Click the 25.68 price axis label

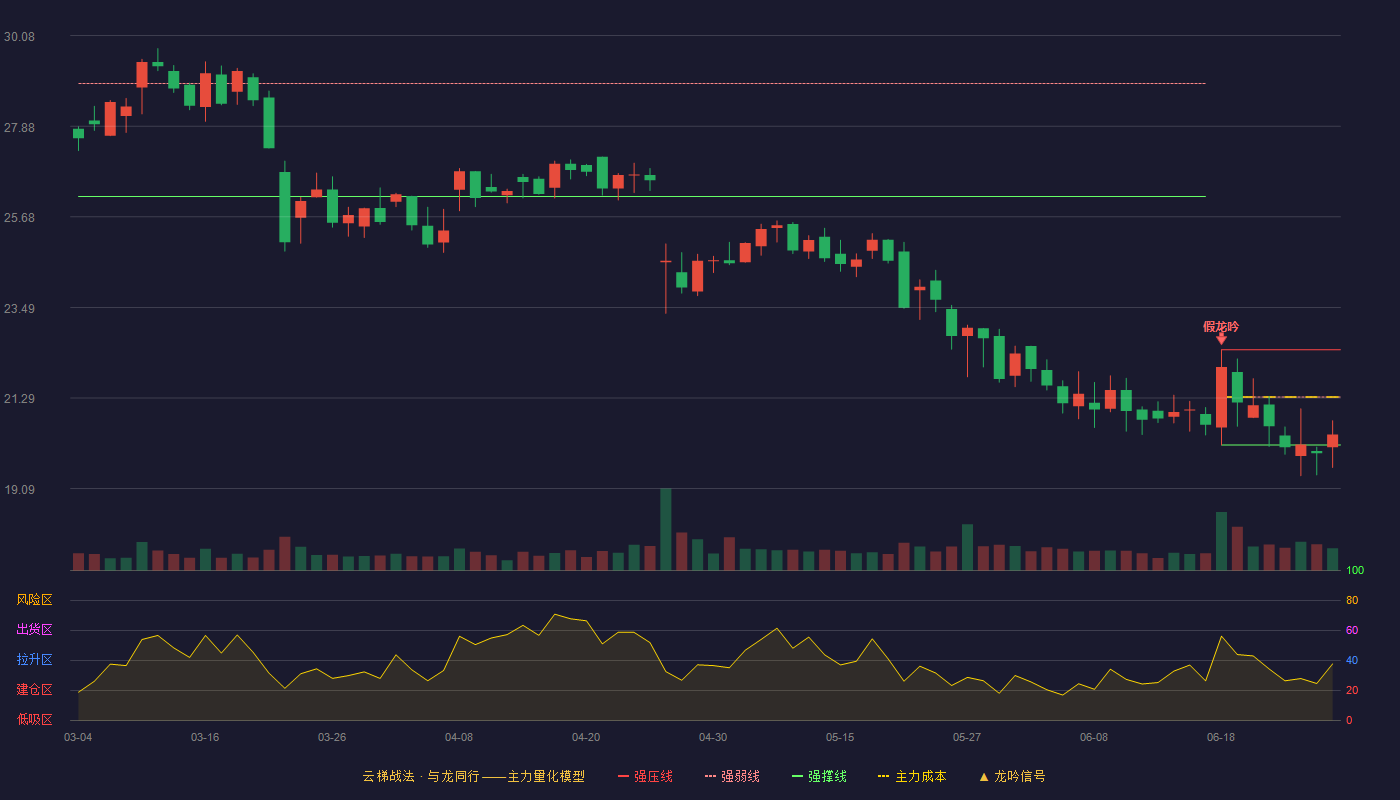pos(19,218)
